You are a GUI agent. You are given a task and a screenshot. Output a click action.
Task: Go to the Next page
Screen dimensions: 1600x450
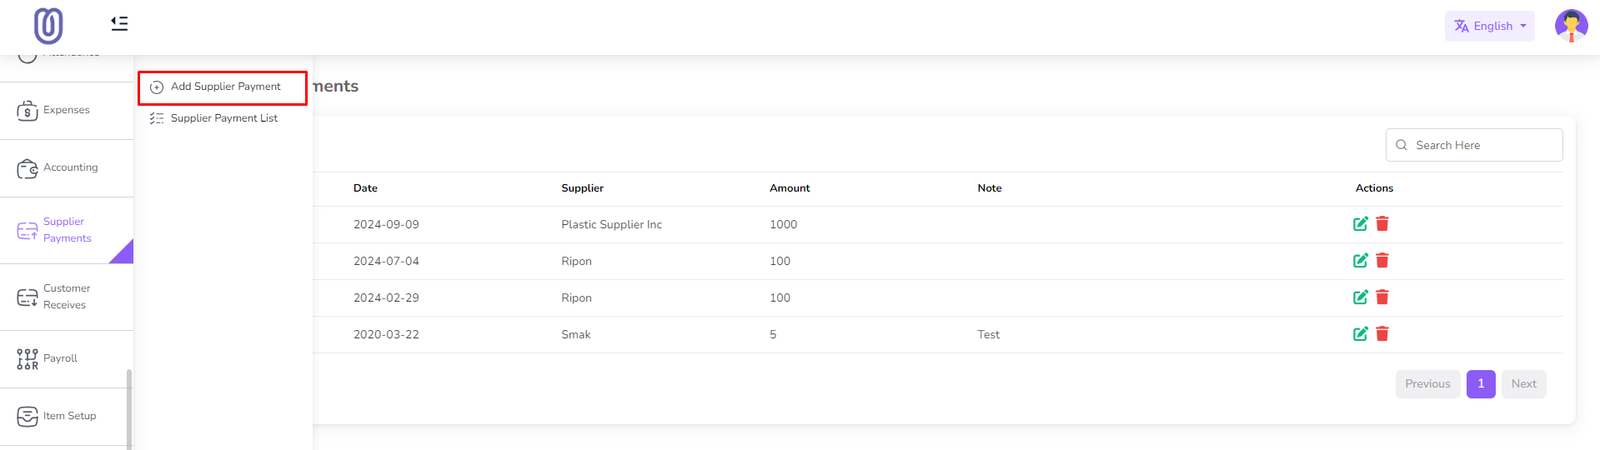(1523, 384)
